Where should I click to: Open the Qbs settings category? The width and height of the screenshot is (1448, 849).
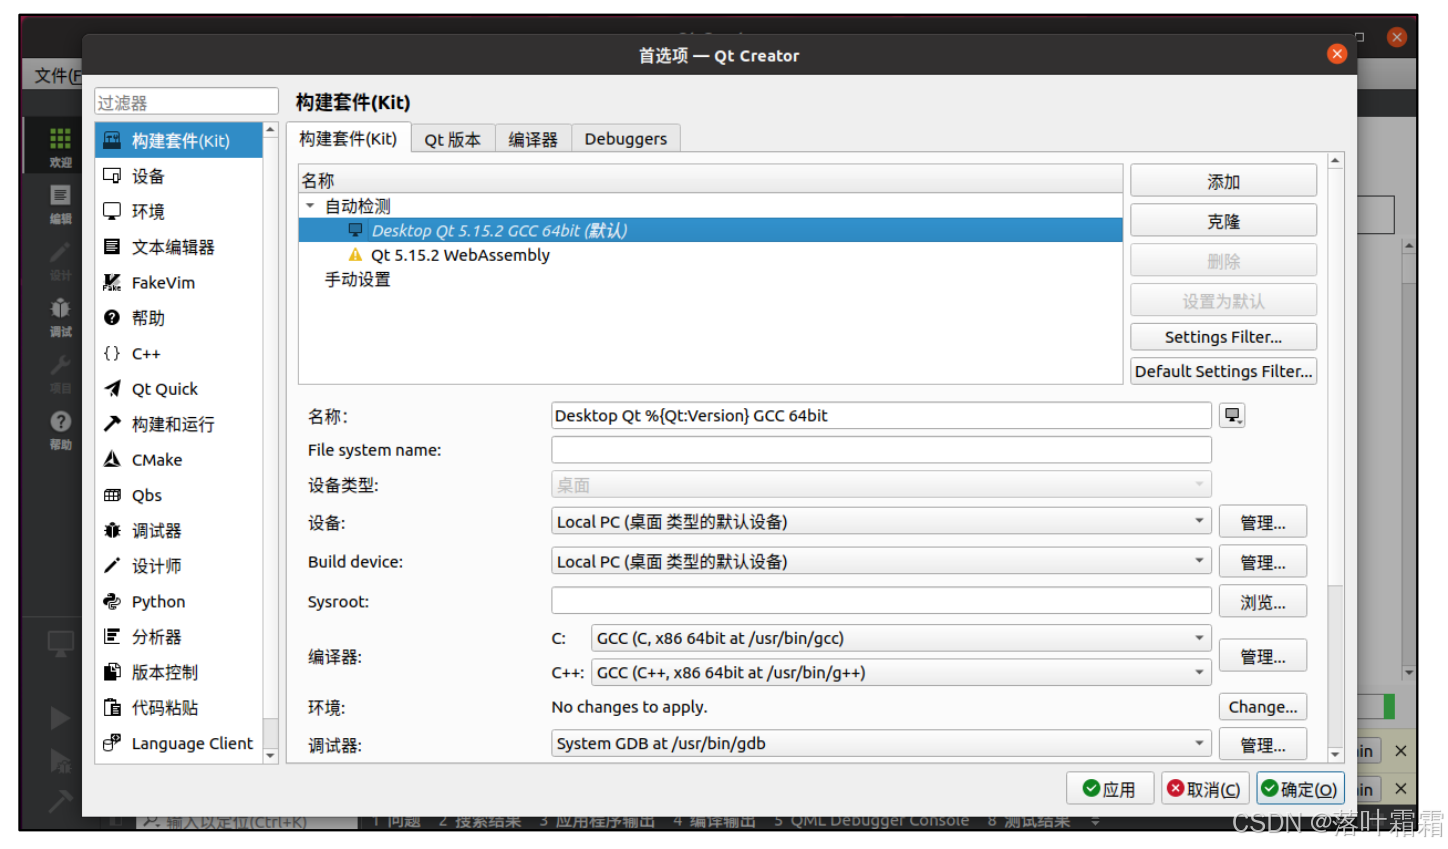[179, 495]
